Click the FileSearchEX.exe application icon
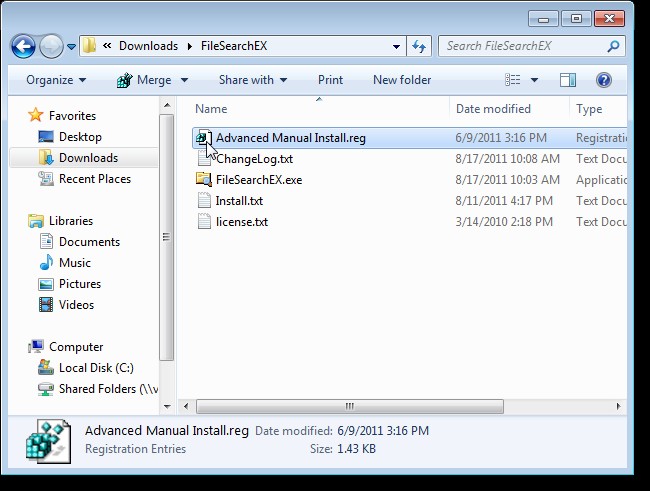This screenshot has width=650, height=491. point(204,179)
